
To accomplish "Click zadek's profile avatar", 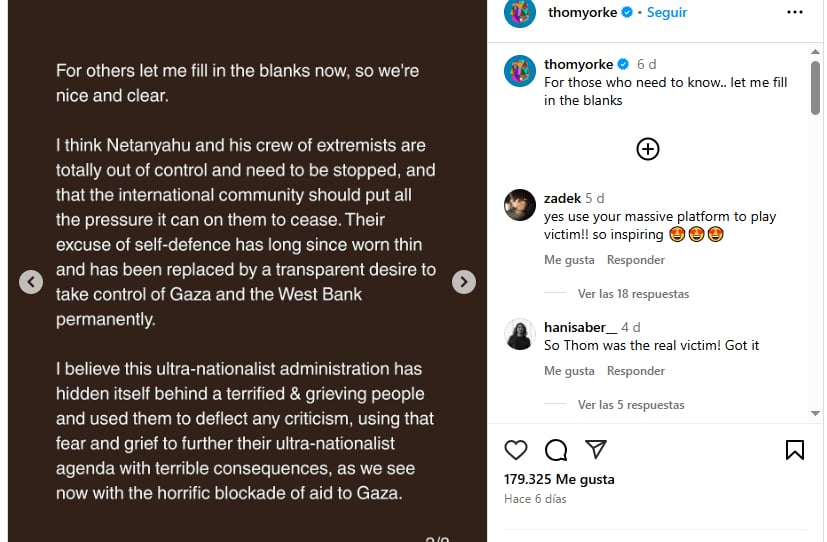I will tap(520, 205).
